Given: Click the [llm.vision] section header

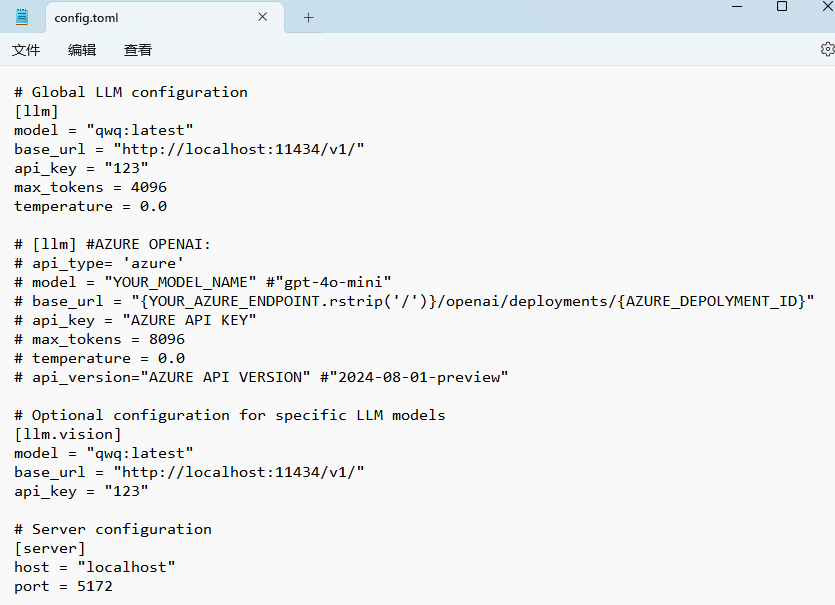Looking at the screenshot, I should coord(68,434).
